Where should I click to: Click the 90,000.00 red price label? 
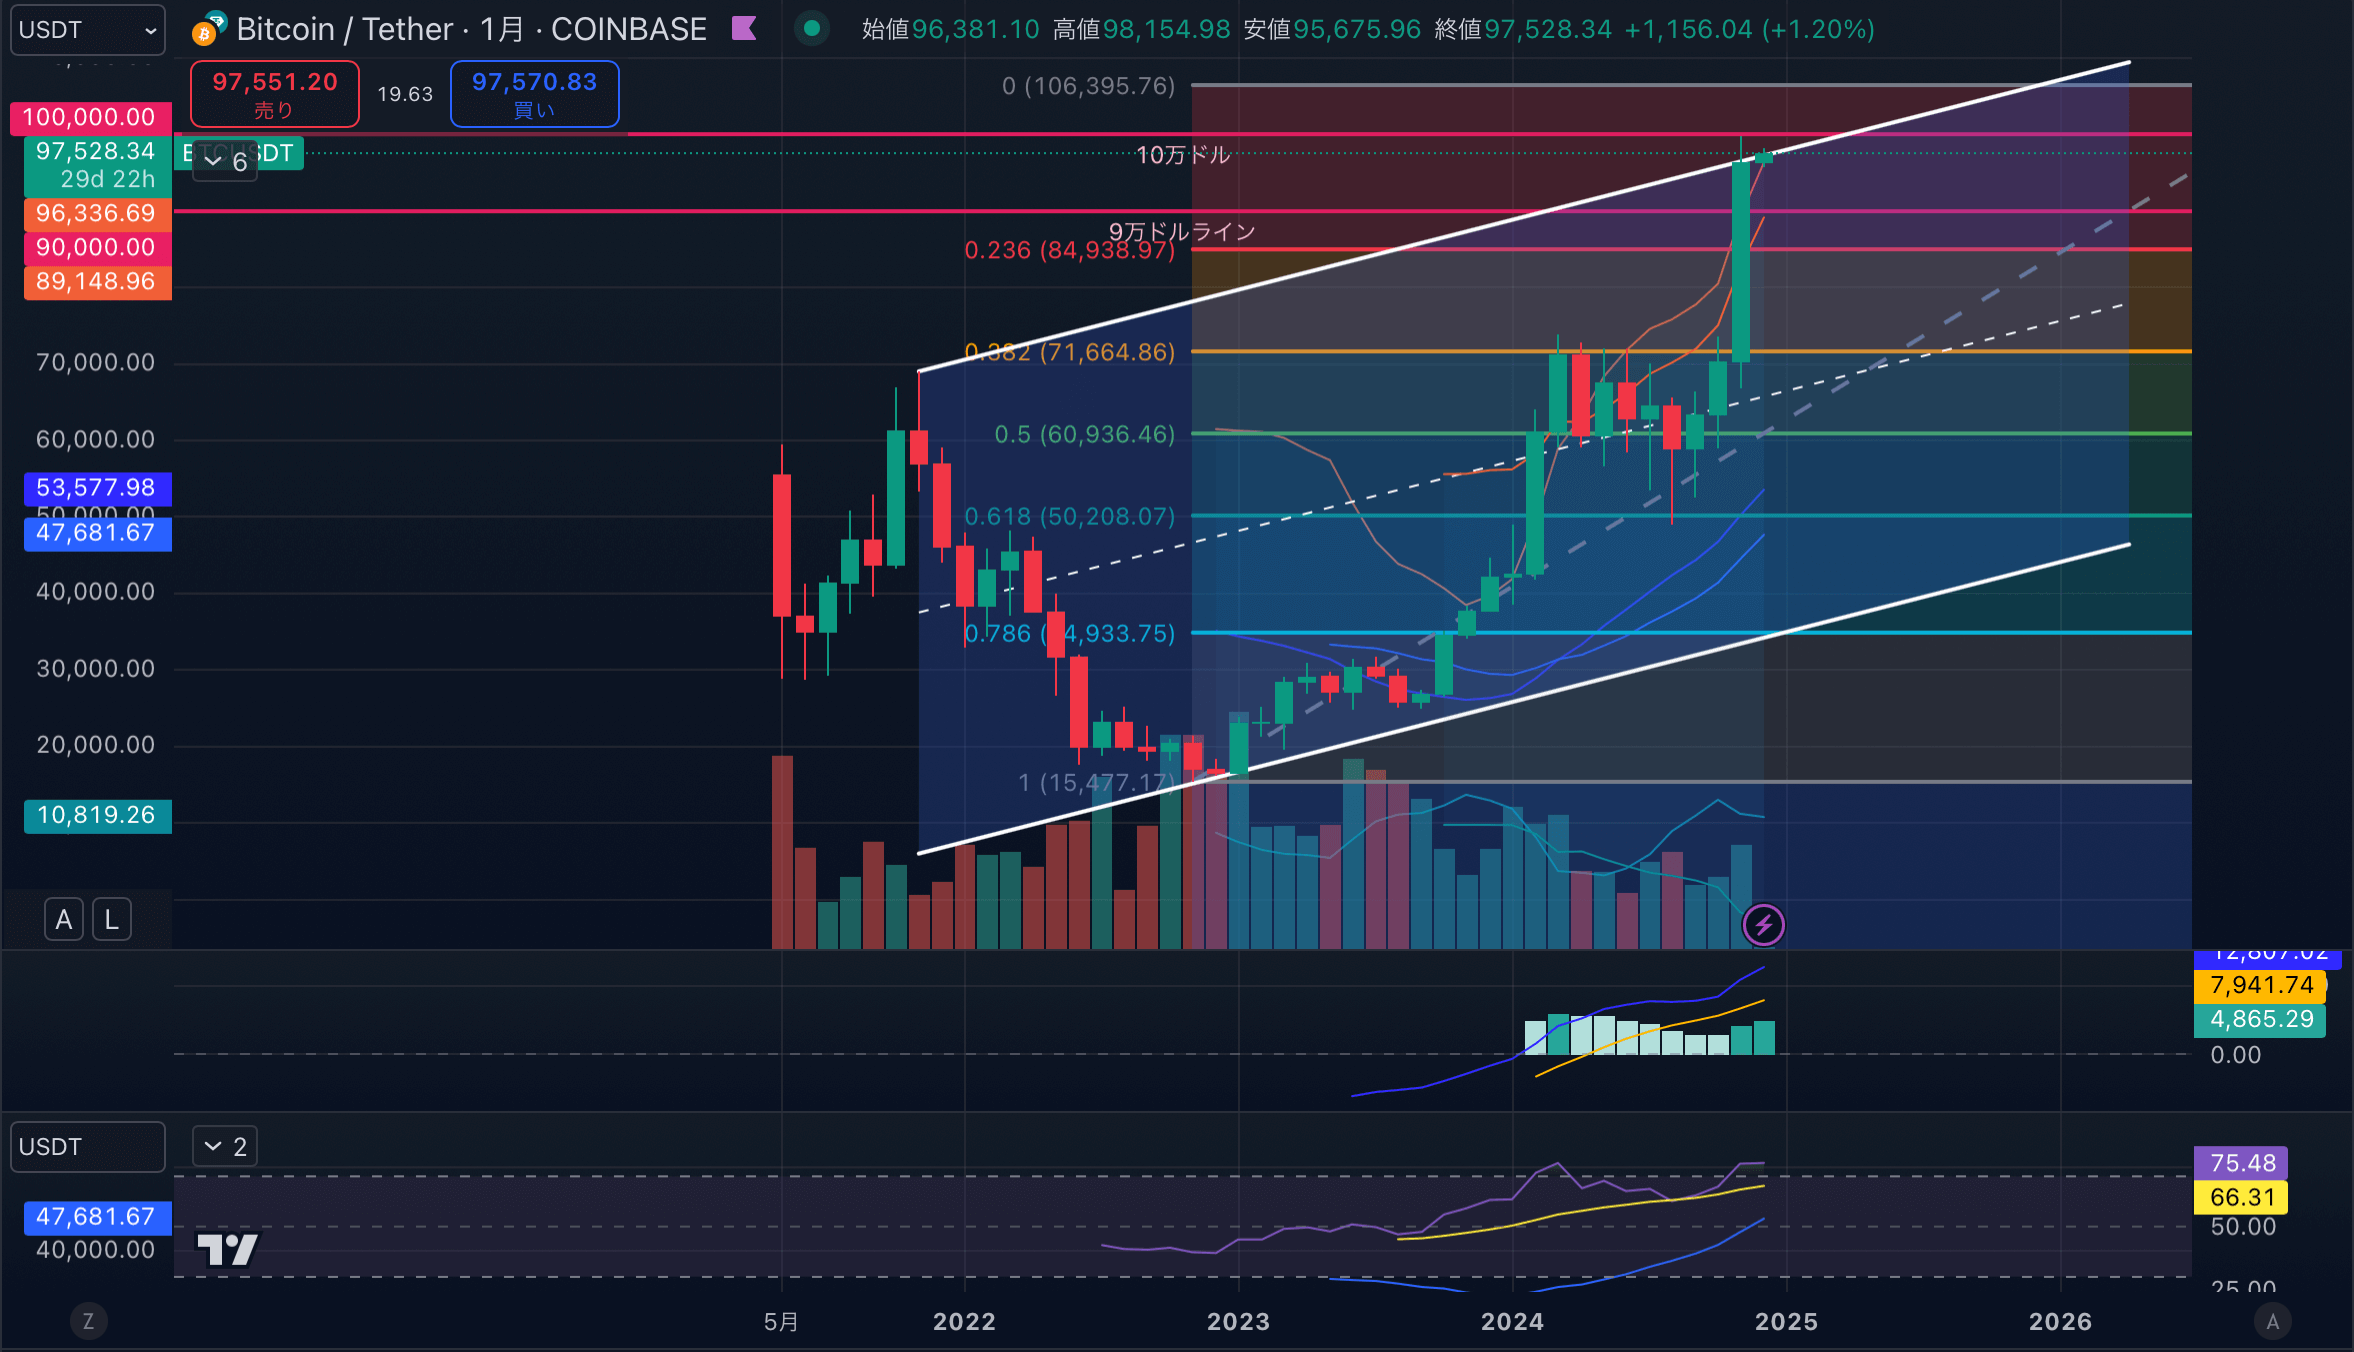pyautogui.click(x=97, y=247)
